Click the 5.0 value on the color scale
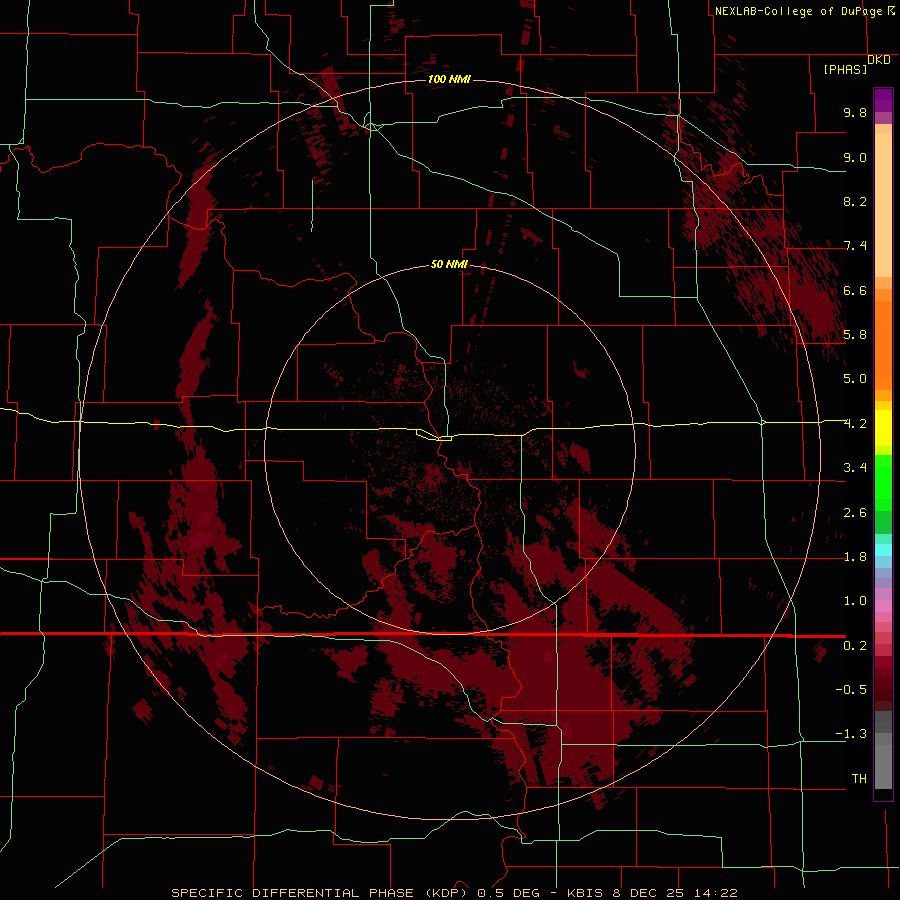Screen dimensions: 900x900 click(x=855, y=379)
